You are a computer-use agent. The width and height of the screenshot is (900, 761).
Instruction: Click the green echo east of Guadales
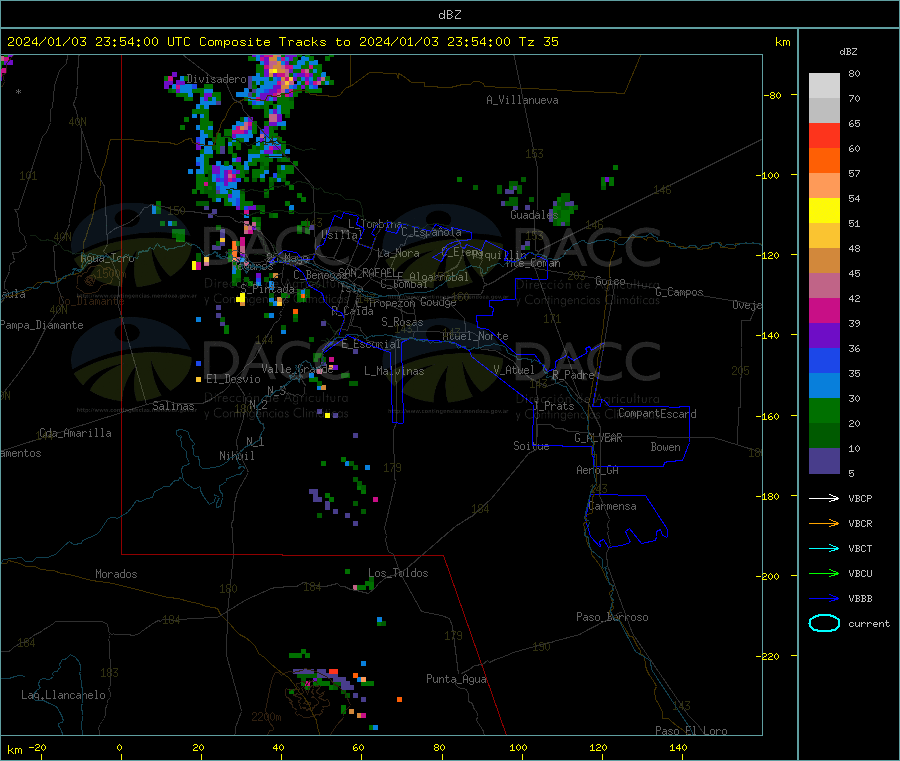point(565,208)
